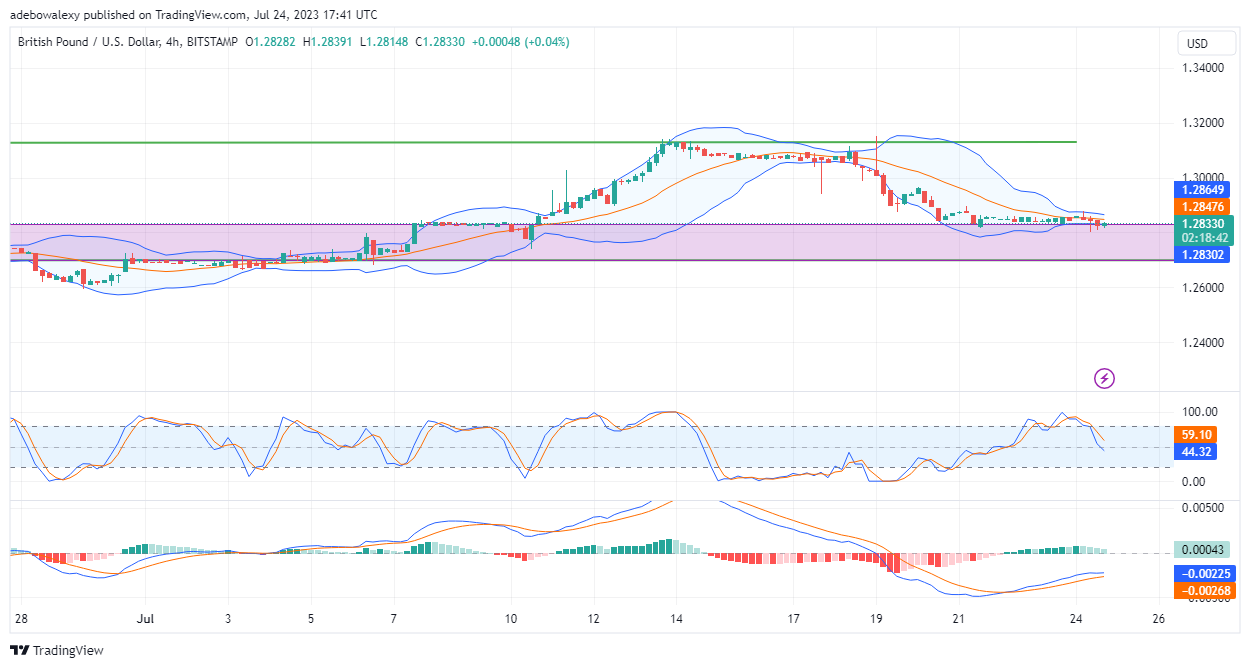Click the 100.00 stochastic axis label
The image size is (1250, 668).
1201,412
